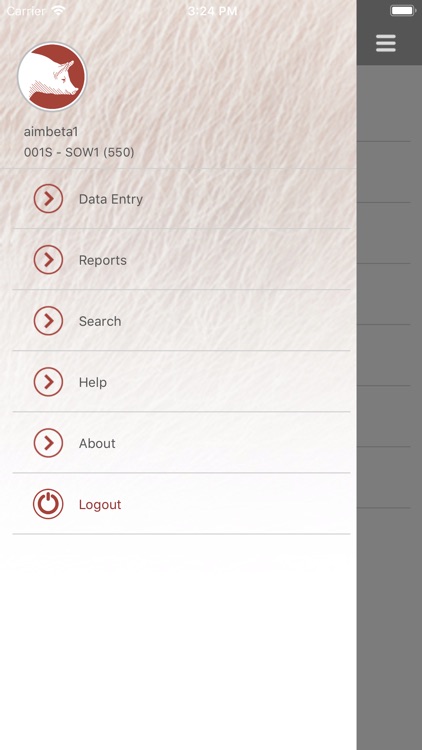Tap the power icon for Logout
The height and width of the screenshot is (750, 422).
pyautogui.click(x=48, y=504)
